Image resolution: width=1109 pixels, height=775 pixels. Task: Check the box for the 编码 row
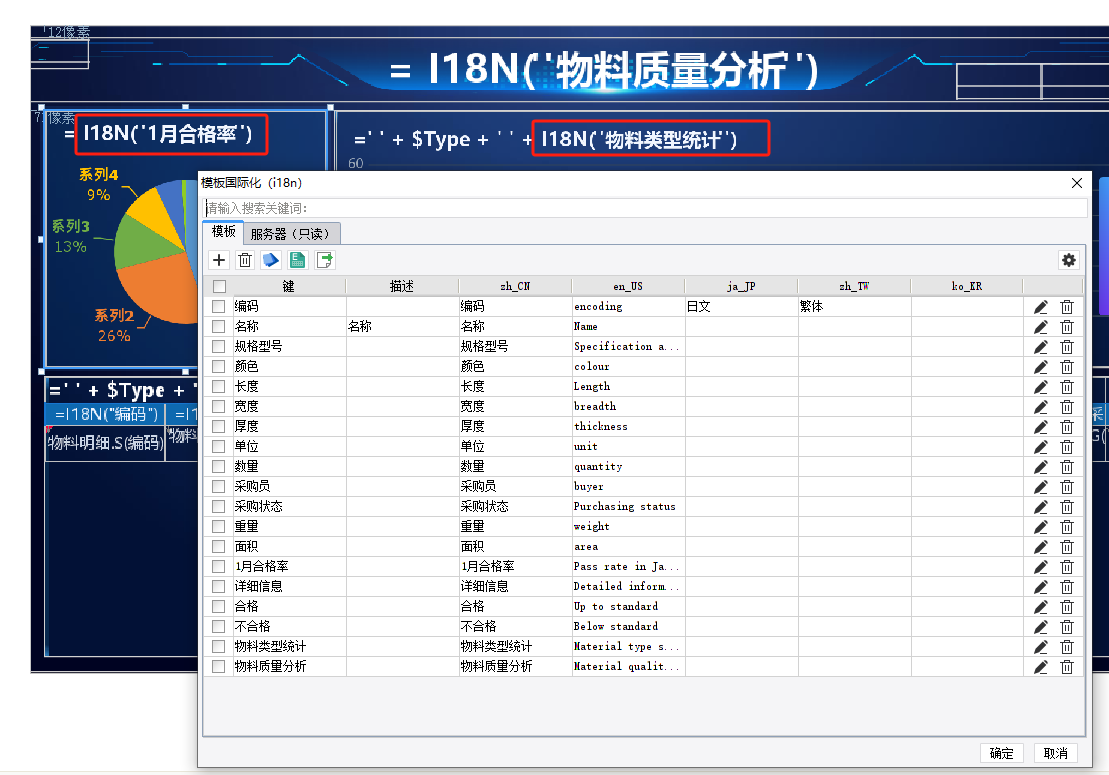pyautogui.click(x=219, y=306)
